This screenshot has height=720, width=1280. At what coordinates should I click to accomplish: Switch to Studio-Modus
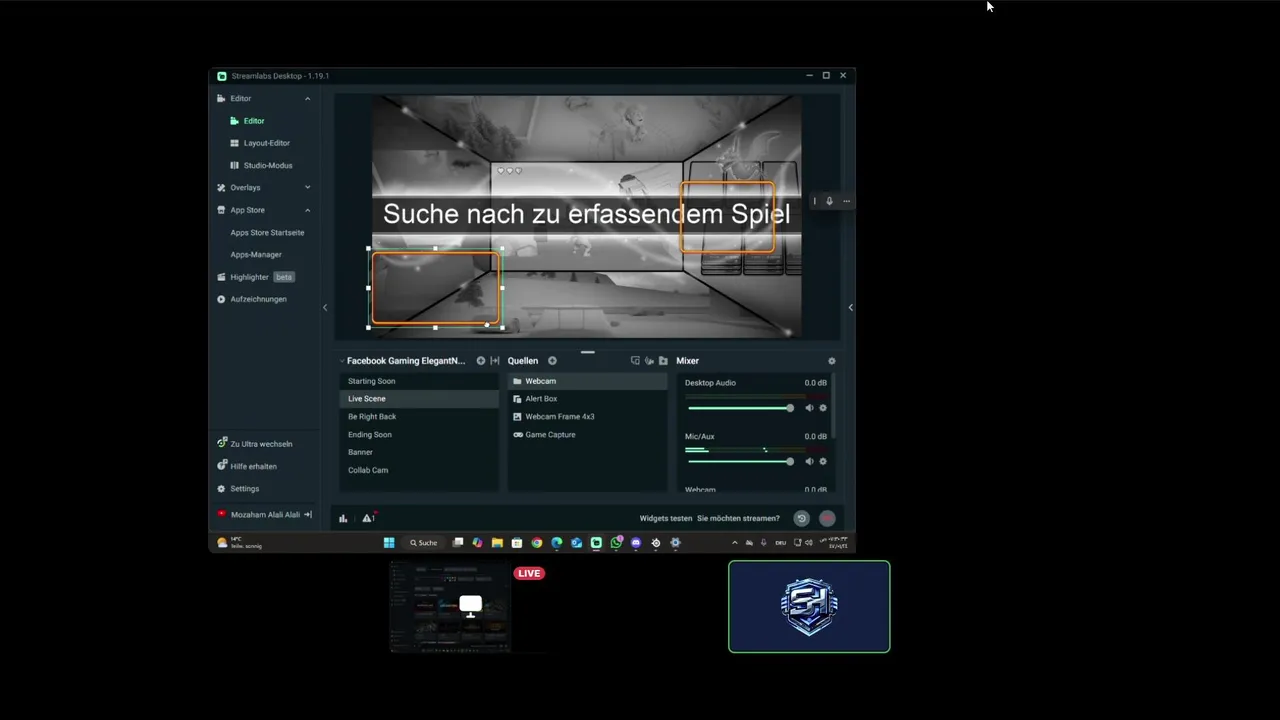tap(268, 165)
